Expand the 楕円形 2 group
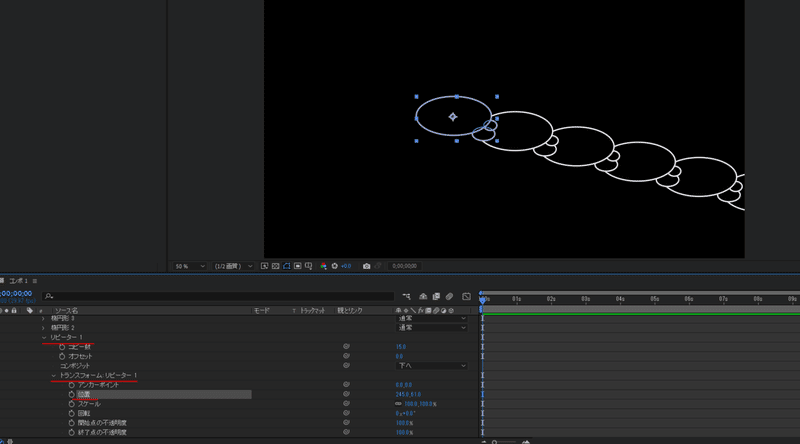This screenshot has height=444, width=800. (43, 328)
